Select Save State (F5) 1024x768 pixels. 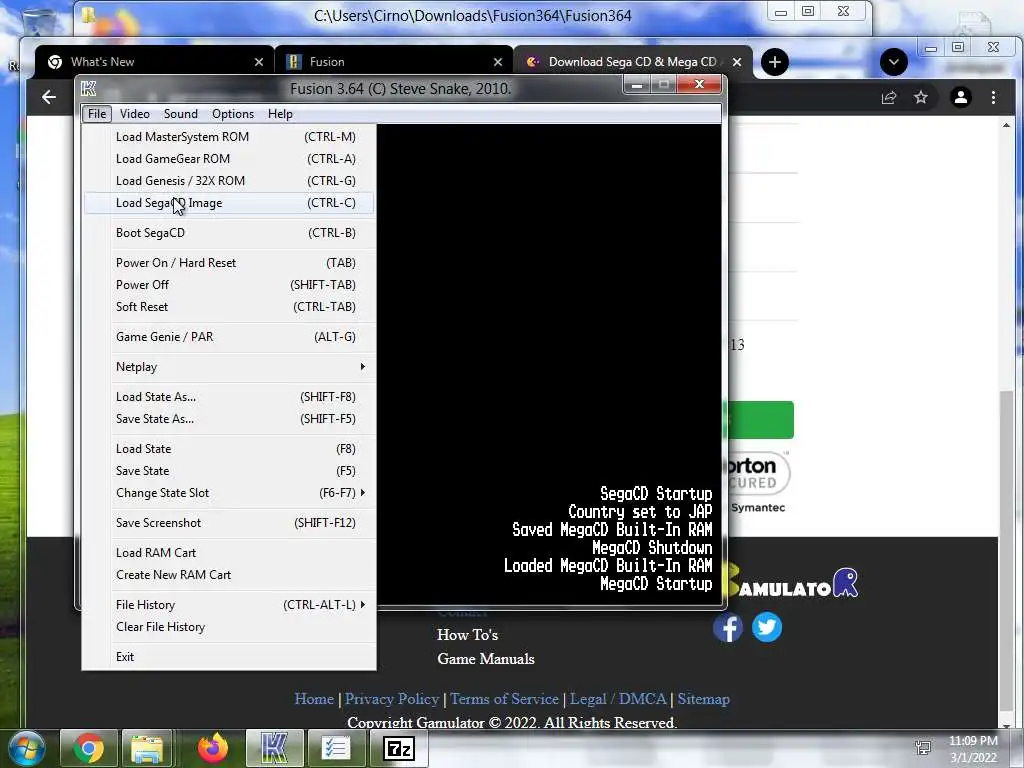229,471
